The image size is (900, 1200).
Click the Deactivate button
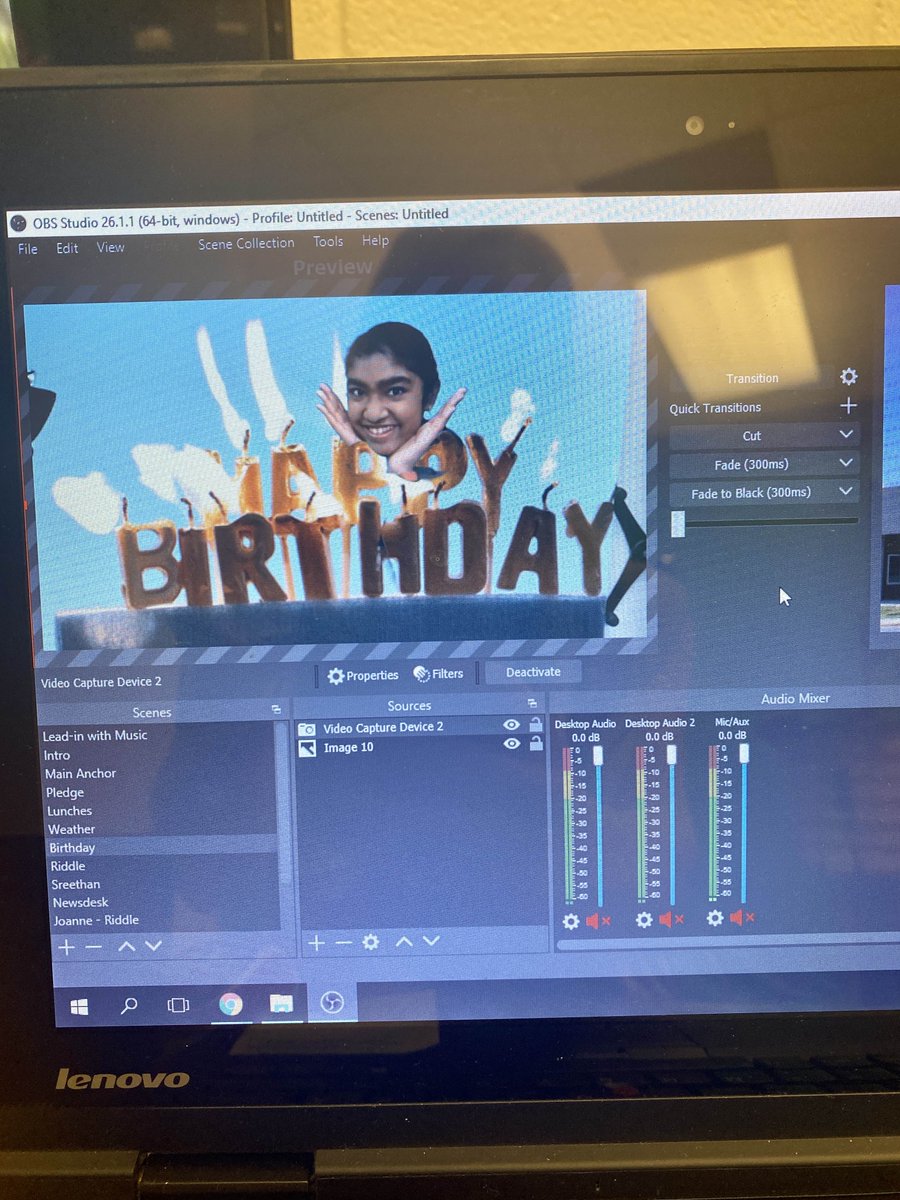(533, 672)
